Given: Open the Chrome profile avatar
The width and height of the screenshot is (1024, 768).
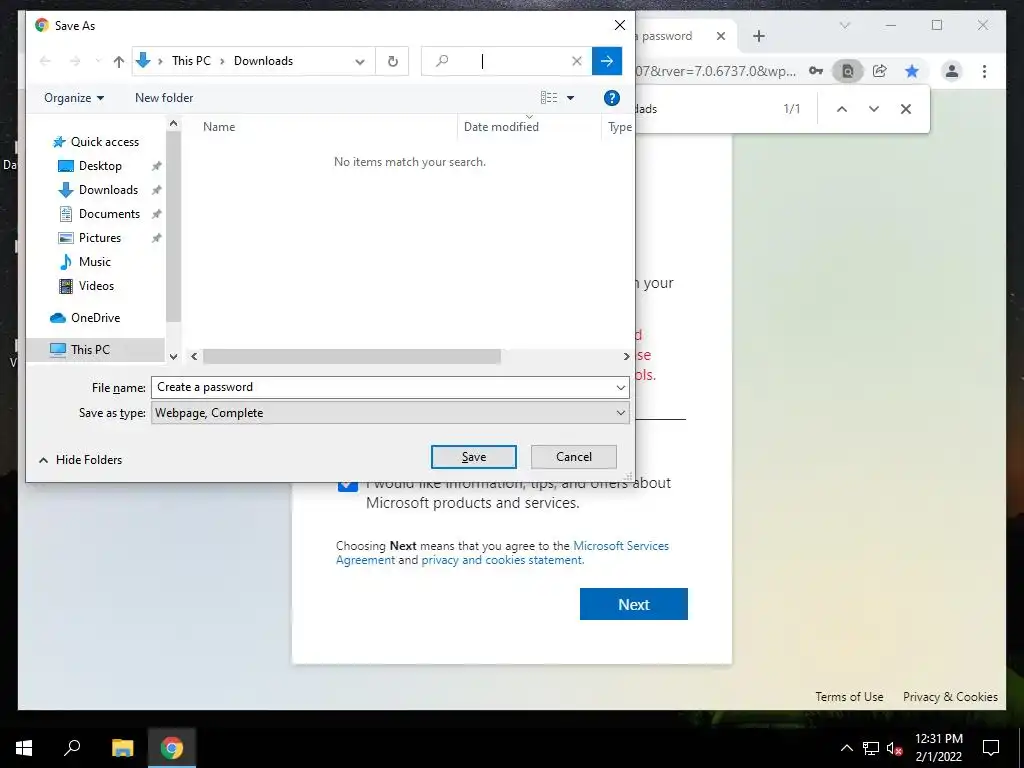Looking at the screenshot, I should tap(952, 71).
